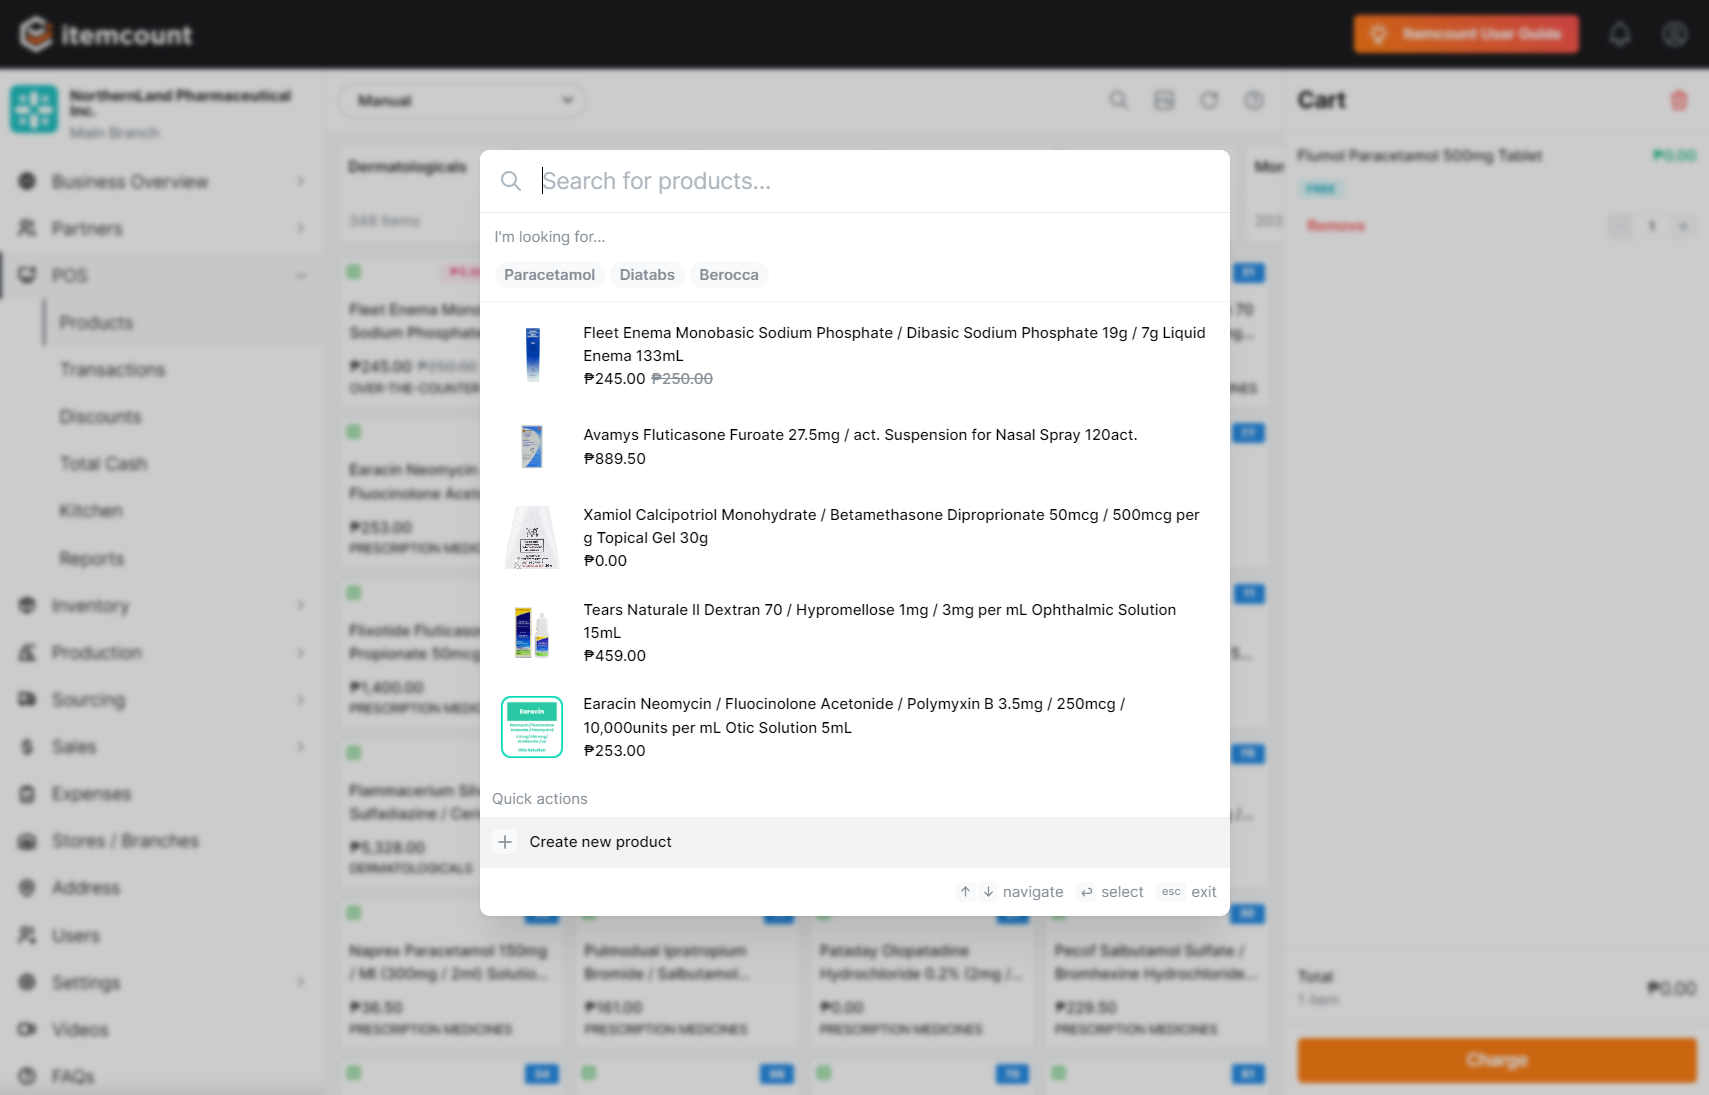1709x1095 pixels.
Task: Choose Tears Naturale II Ophthalmic Solution result
Action: pyautogui.click(x=855, y=632)
